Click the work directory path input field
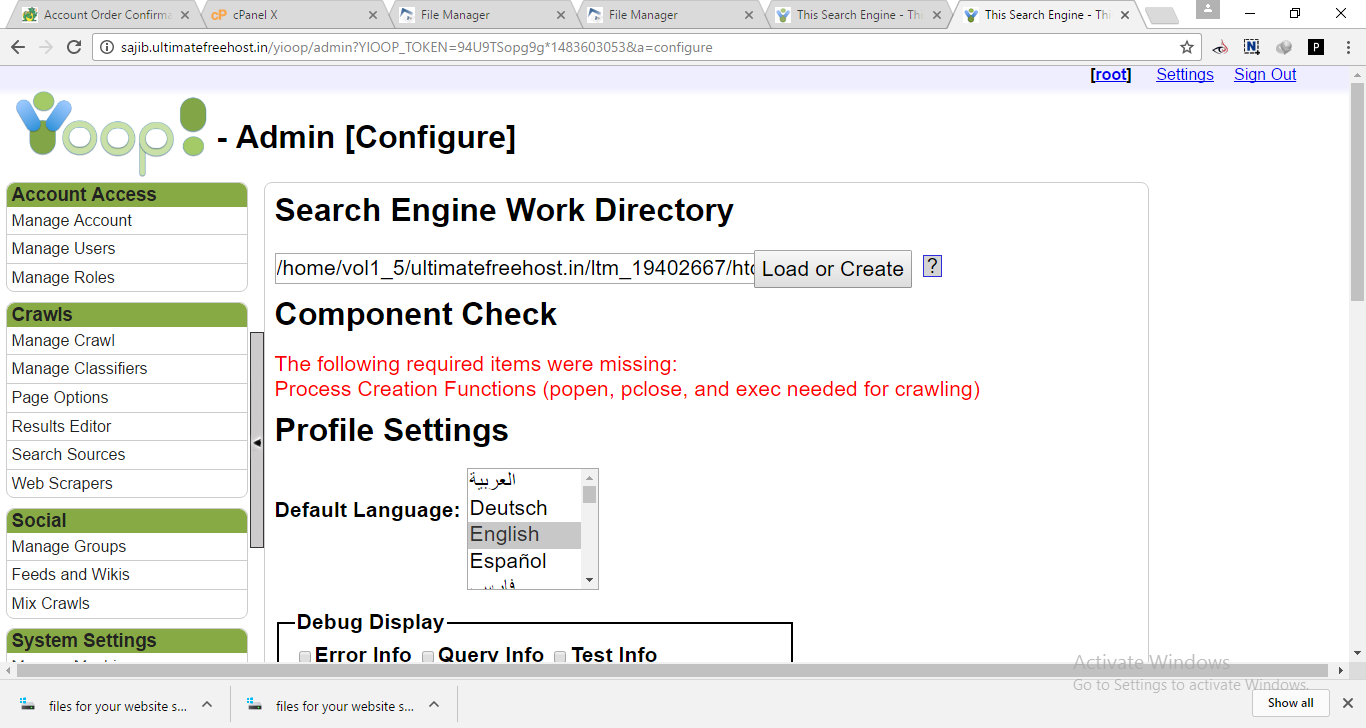Screen dimensions: 1366x728 pyautogui.click(x=514, y=268)
